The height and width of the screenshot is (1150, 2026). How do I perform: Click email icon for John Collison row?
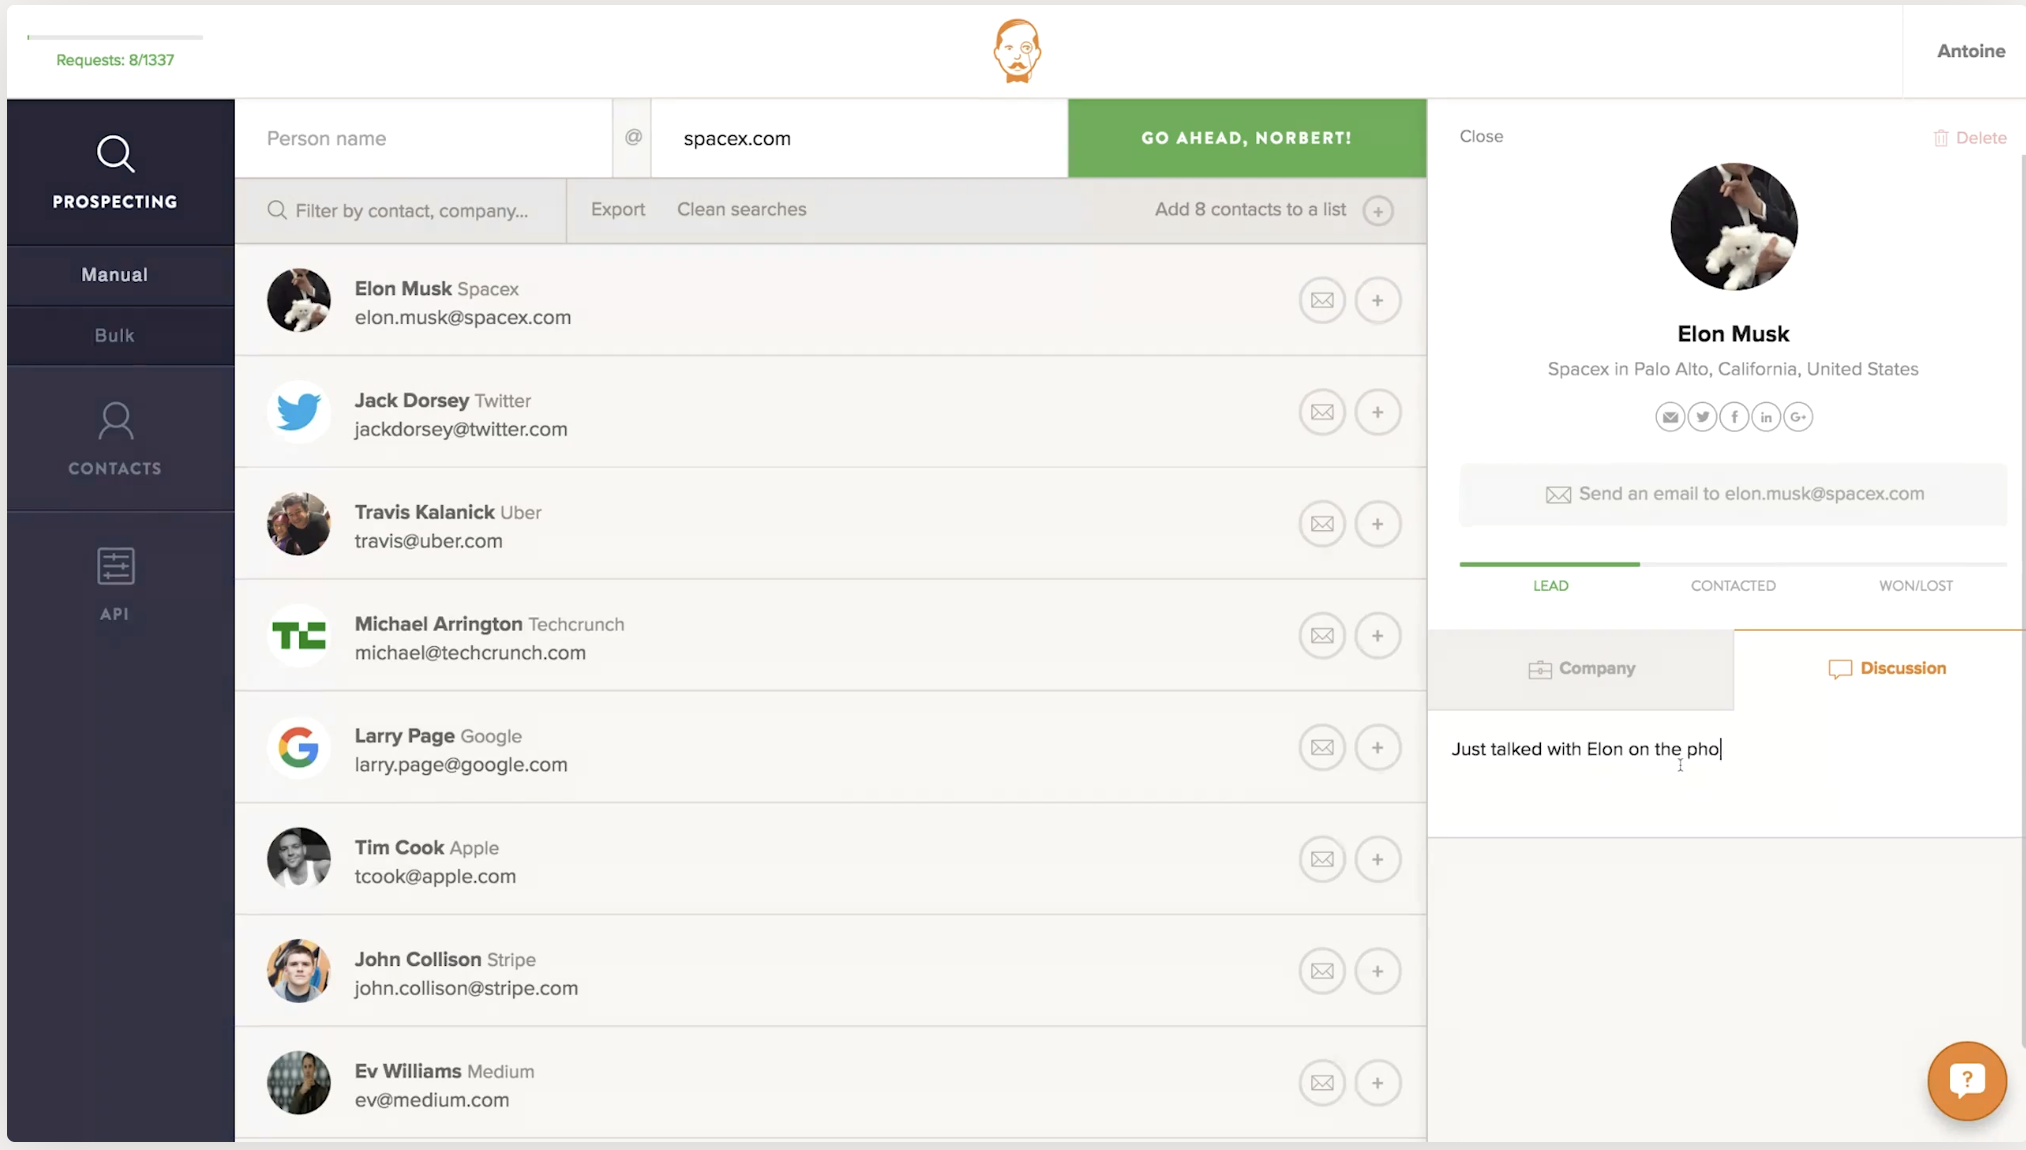pos(1322,971)
